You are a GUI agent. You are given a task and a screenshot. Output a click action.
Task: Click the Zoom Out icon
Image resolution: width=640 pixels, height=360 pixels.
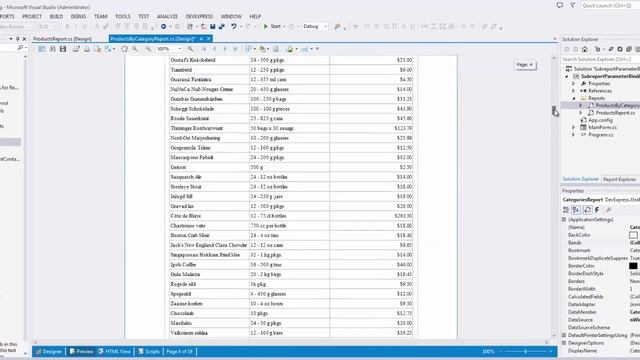pos(148,49)
